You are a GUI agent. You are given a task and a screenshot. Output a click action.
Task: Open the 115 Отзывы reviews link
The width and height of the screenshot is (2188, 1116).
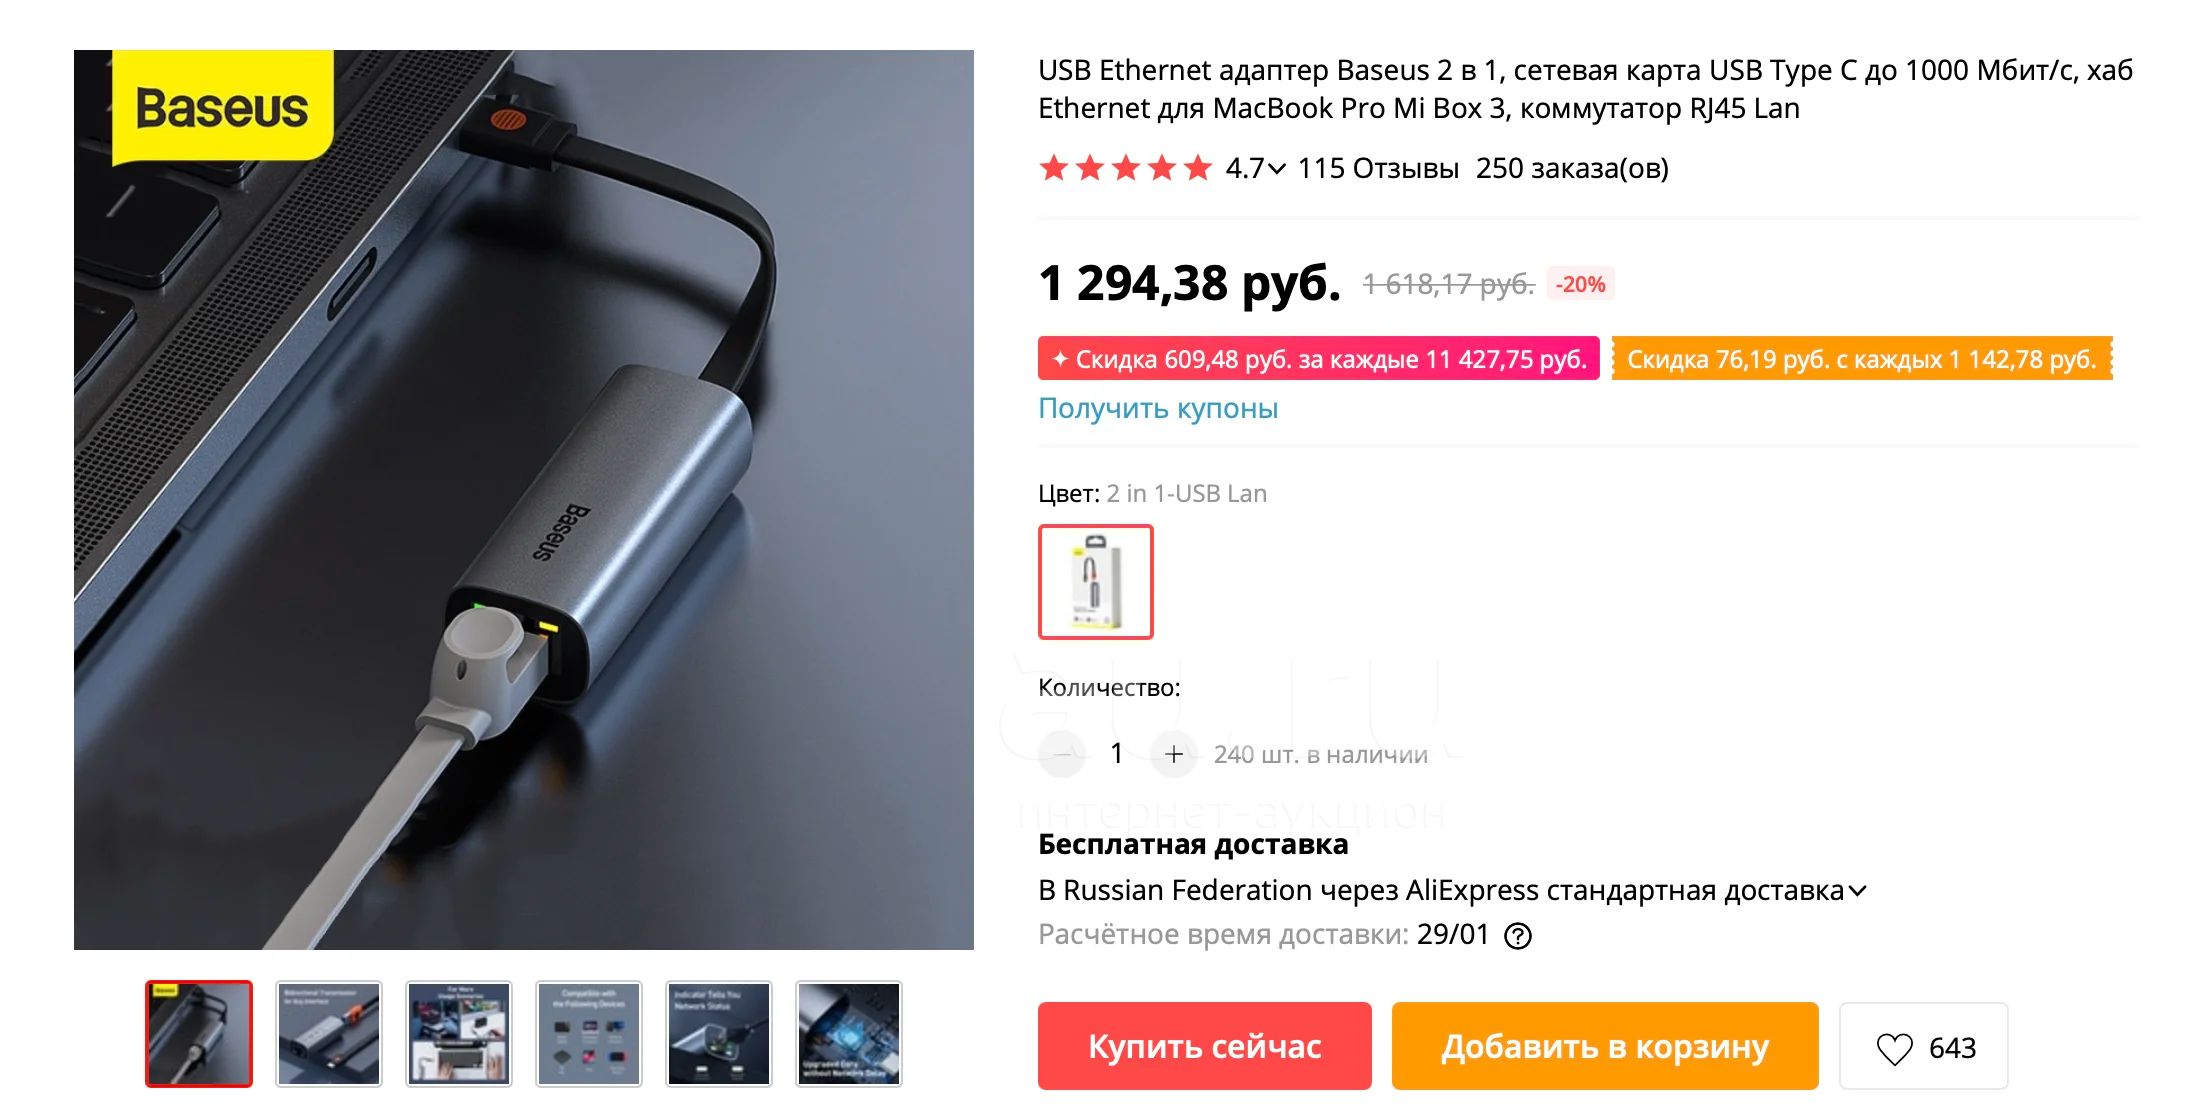coord(1378,168)
